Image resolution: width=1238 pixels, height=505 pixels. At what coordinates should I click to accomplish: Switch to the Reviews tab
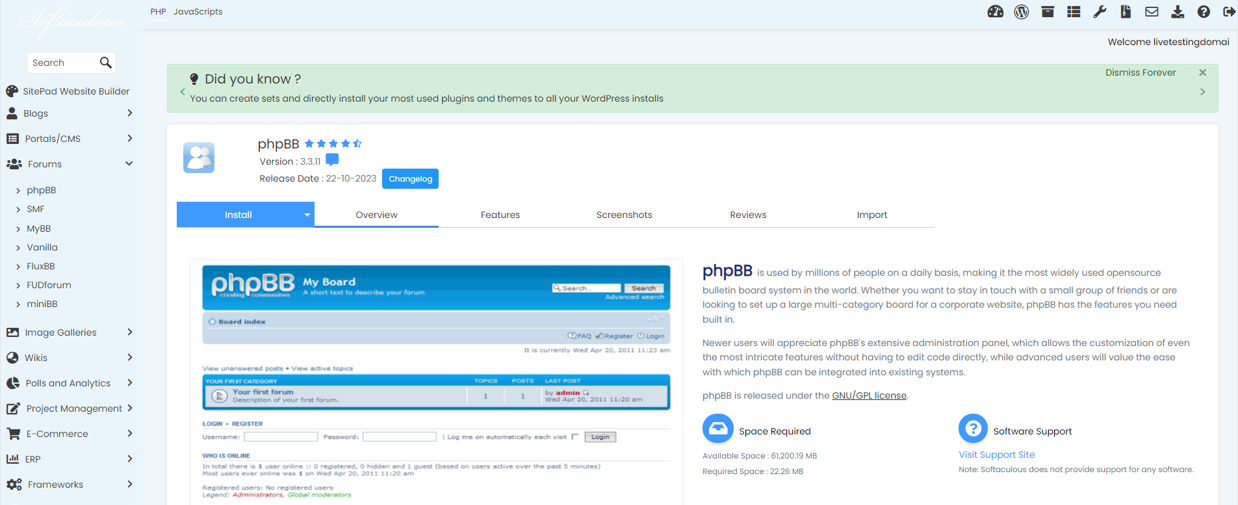(x=748, y=215)
